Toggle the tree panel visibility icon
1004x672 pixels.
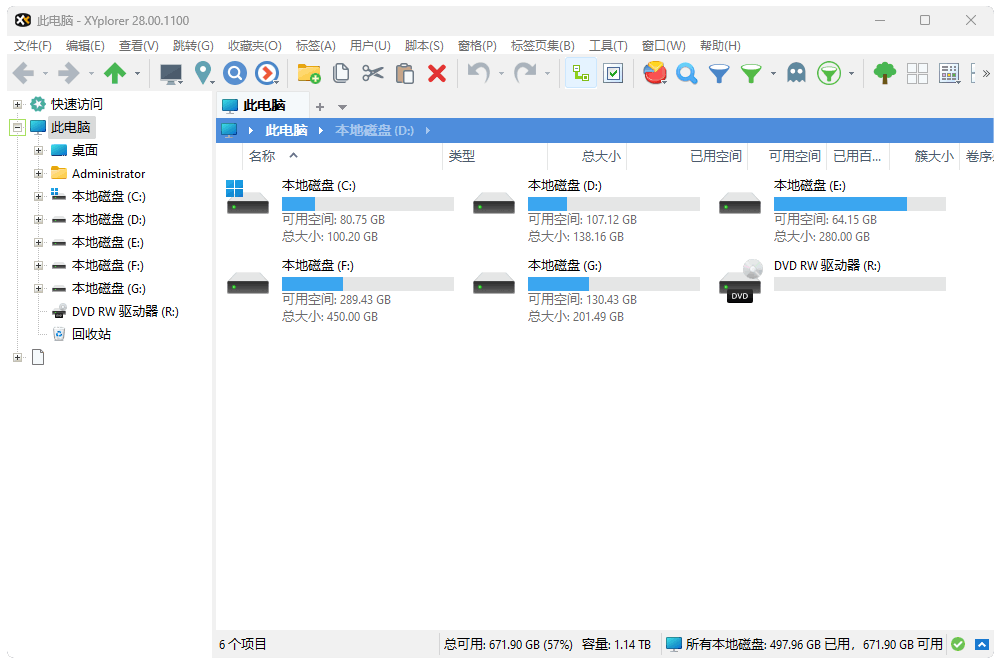(581, 73)
